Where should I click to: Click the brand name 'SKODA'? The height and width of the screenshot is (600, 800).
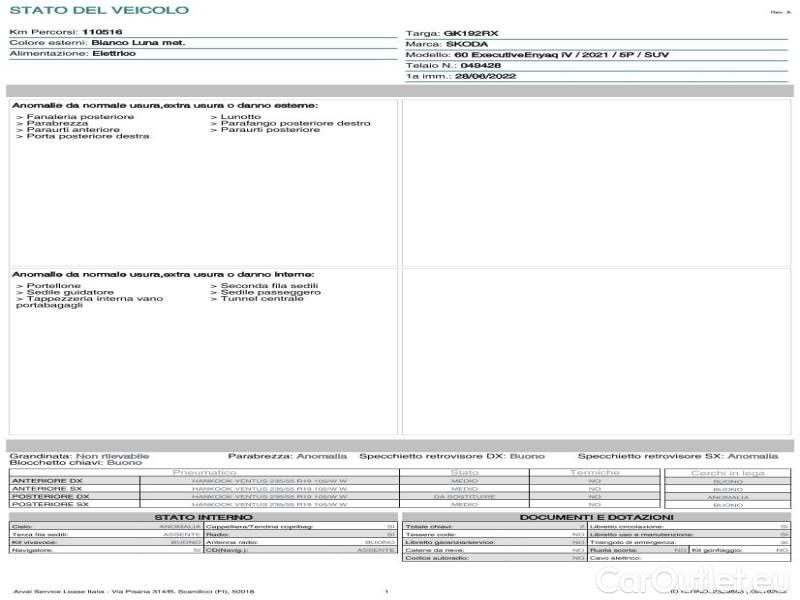pyautogui.click(x=467, y=44)
